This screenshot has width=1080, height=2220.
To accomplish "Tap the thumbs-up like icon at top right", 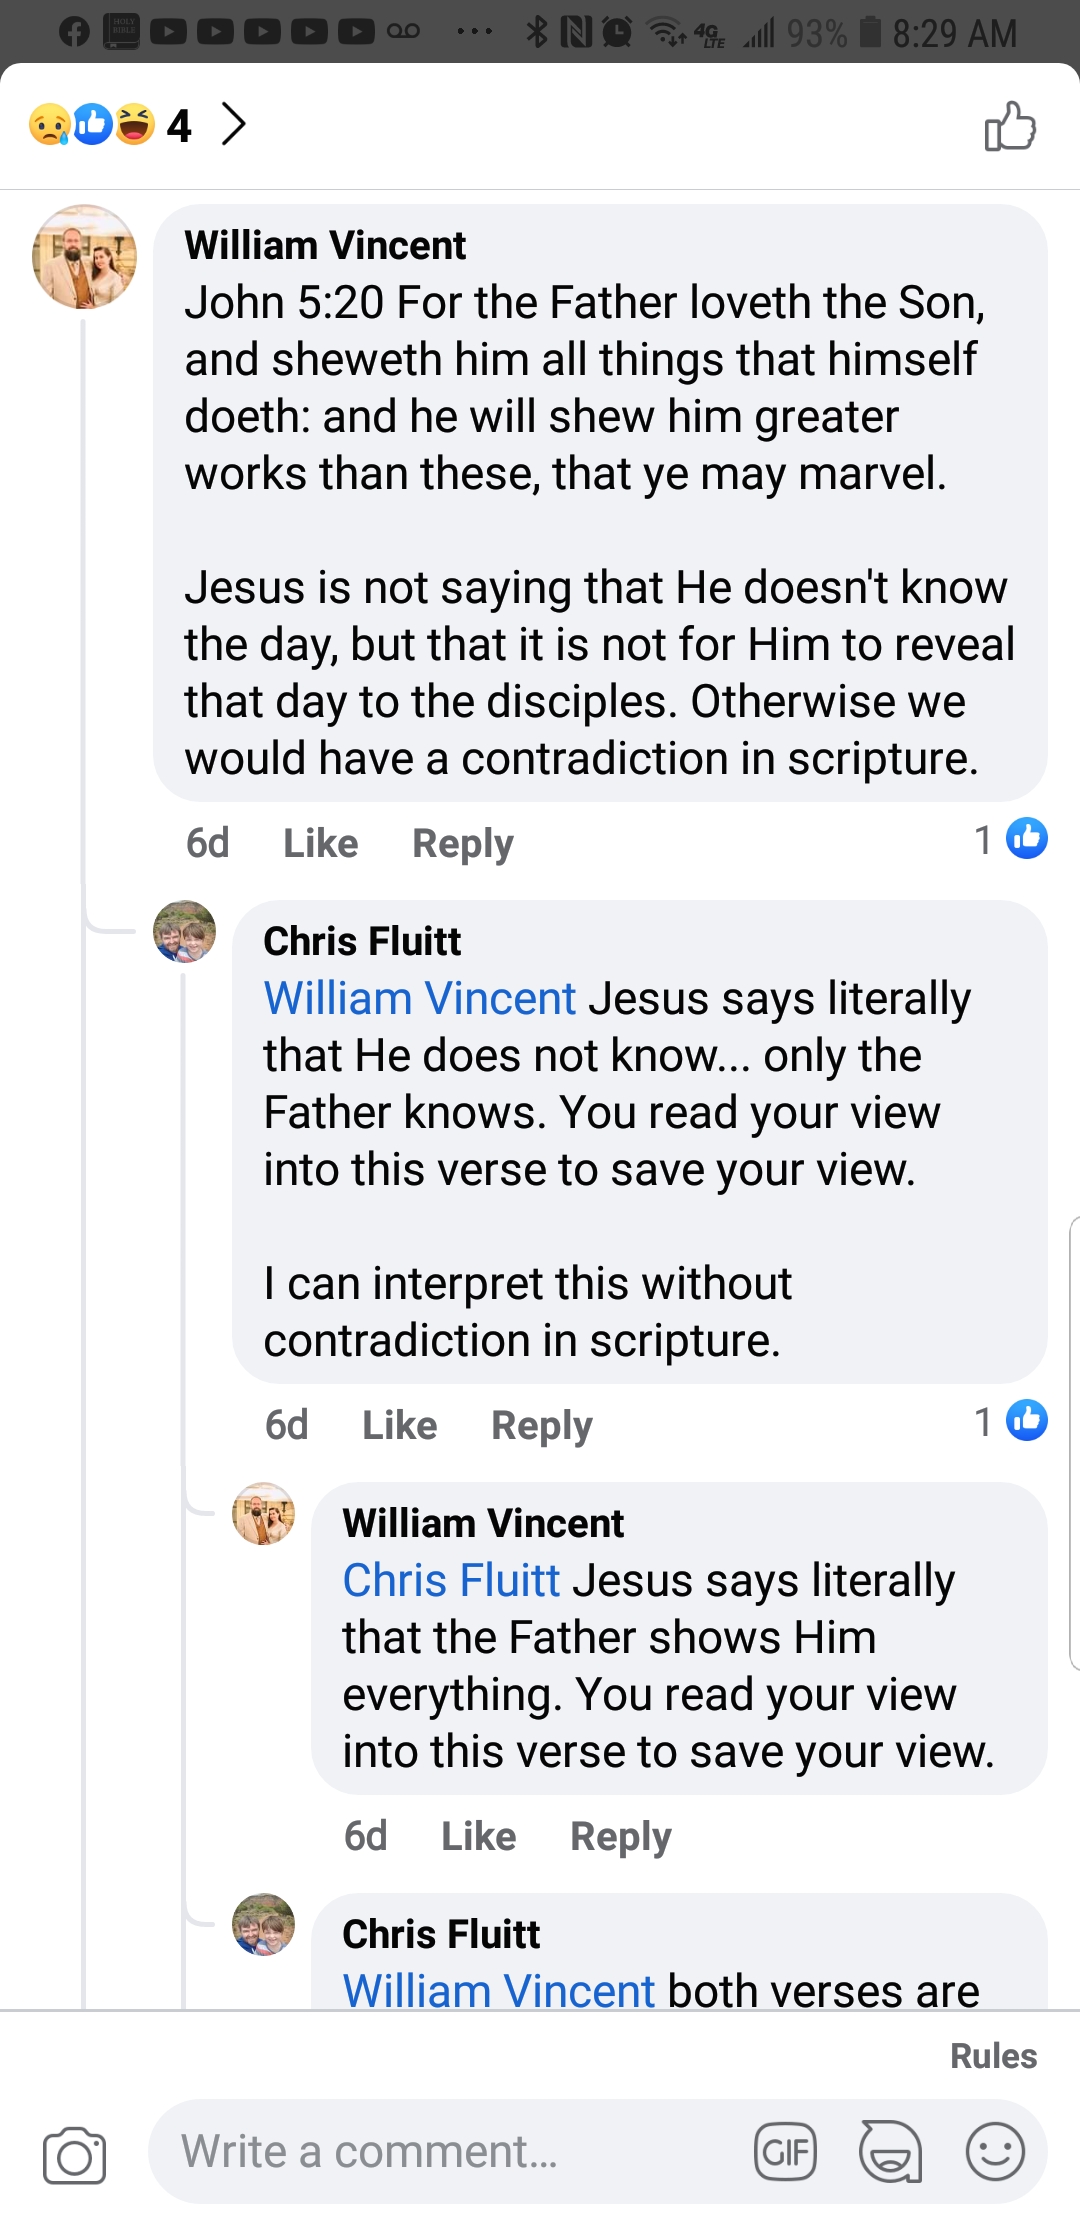I will click(1010, 127).
